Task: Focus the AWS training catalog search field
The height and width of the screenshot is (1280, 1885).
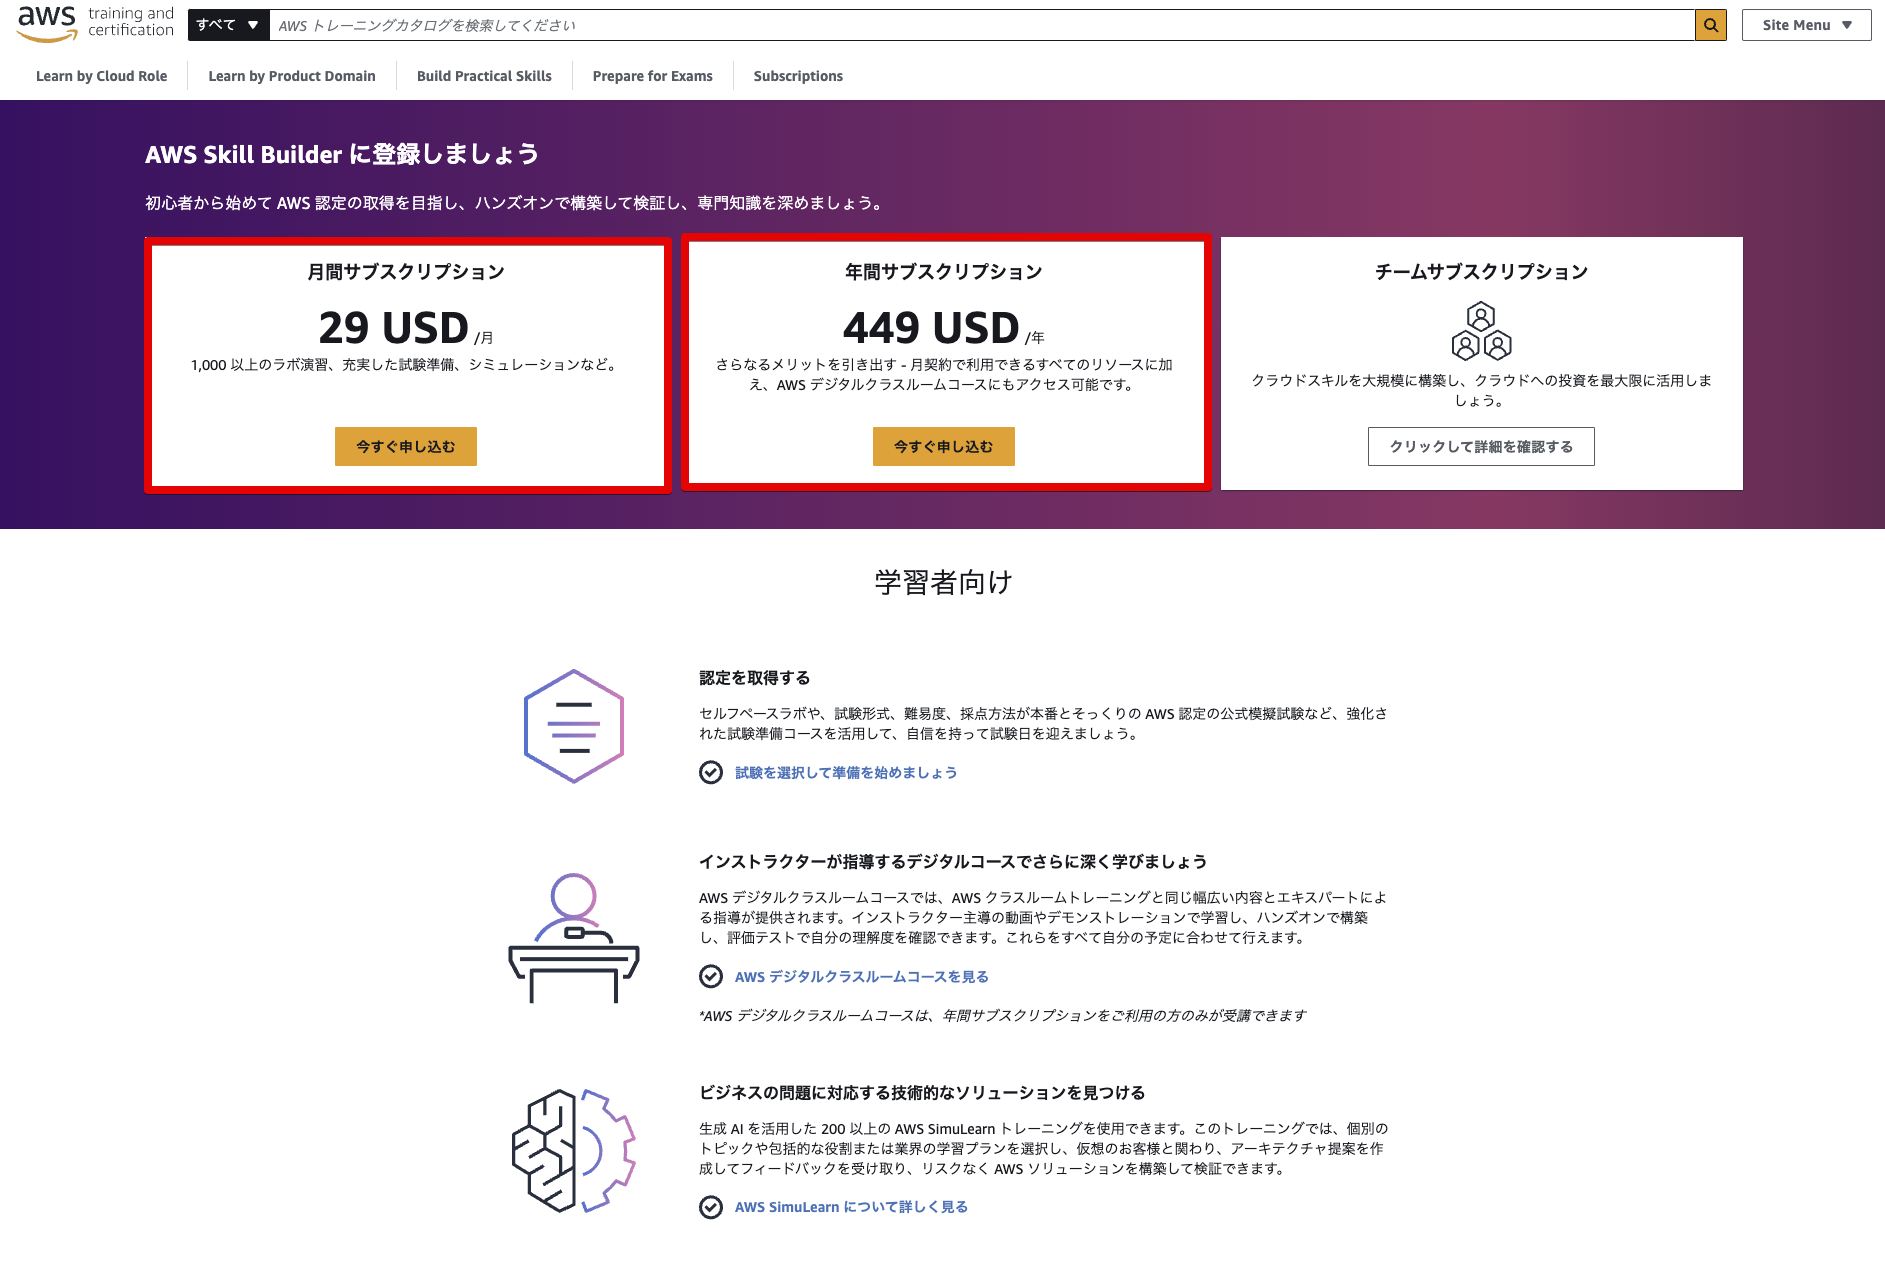Action: [x=982, y=25]
